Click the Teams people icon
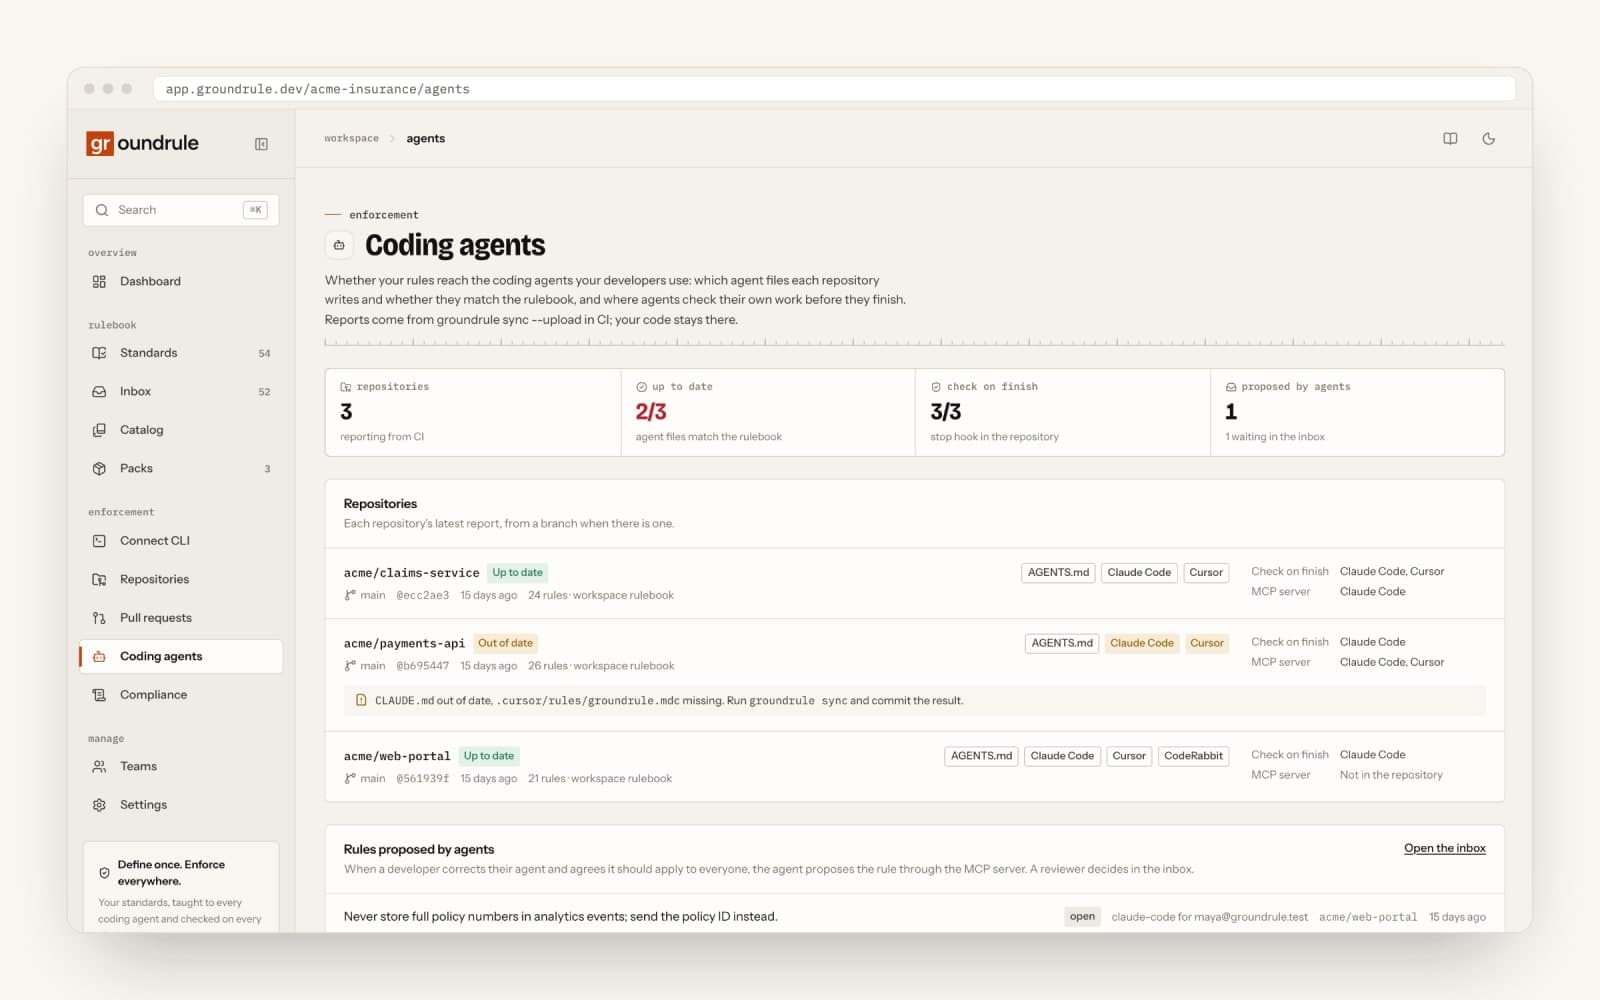Viewport: 1600px width, 1000px height. point(99,767)
